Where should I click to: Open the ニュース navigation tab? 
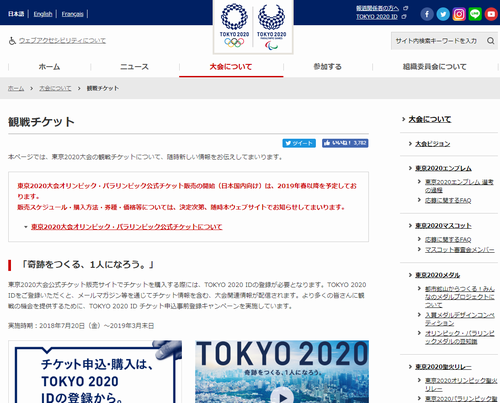tap(134, 67)
